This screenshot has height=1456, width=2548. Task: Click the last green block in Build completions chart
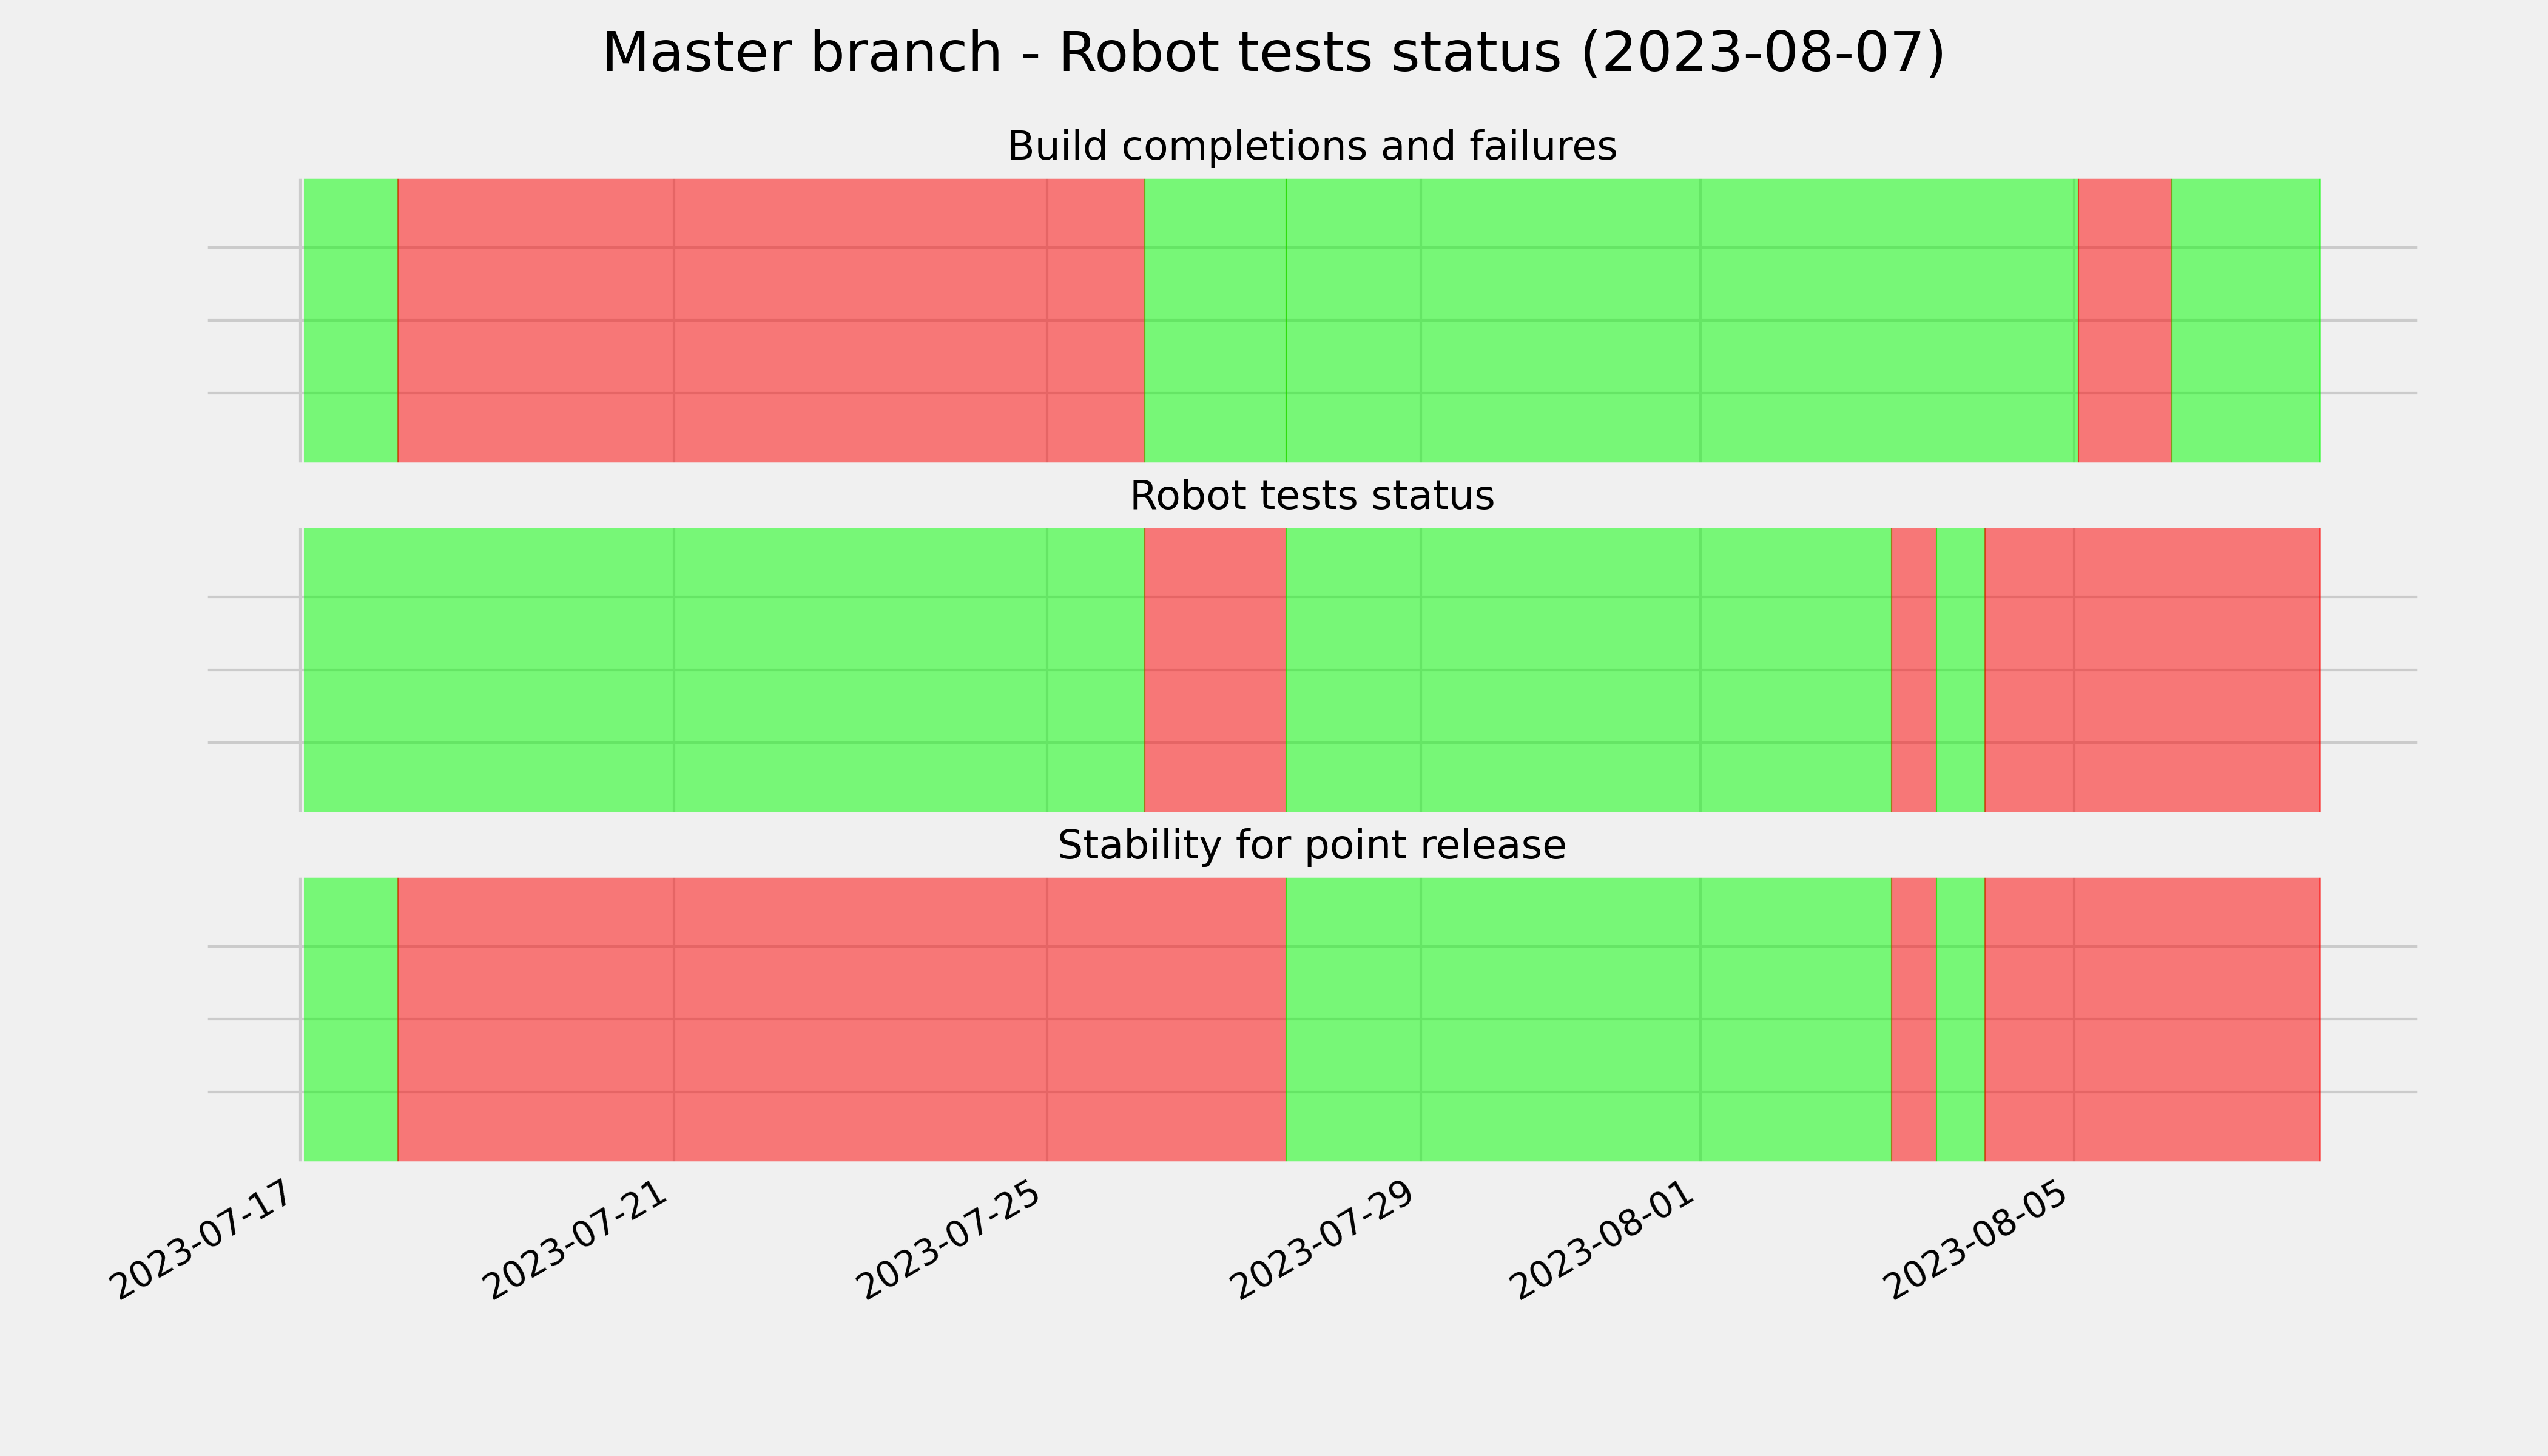coord(2246,320)
